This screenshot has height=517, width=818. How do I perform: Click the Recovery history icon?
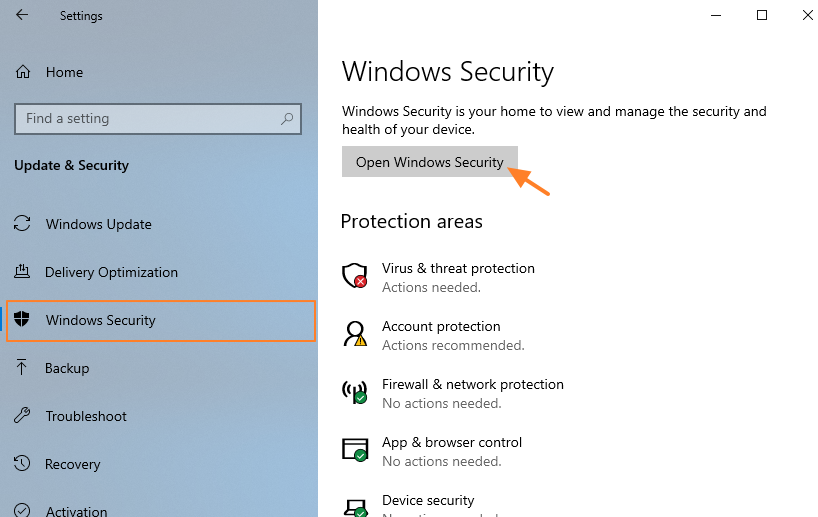click(22, 463)
